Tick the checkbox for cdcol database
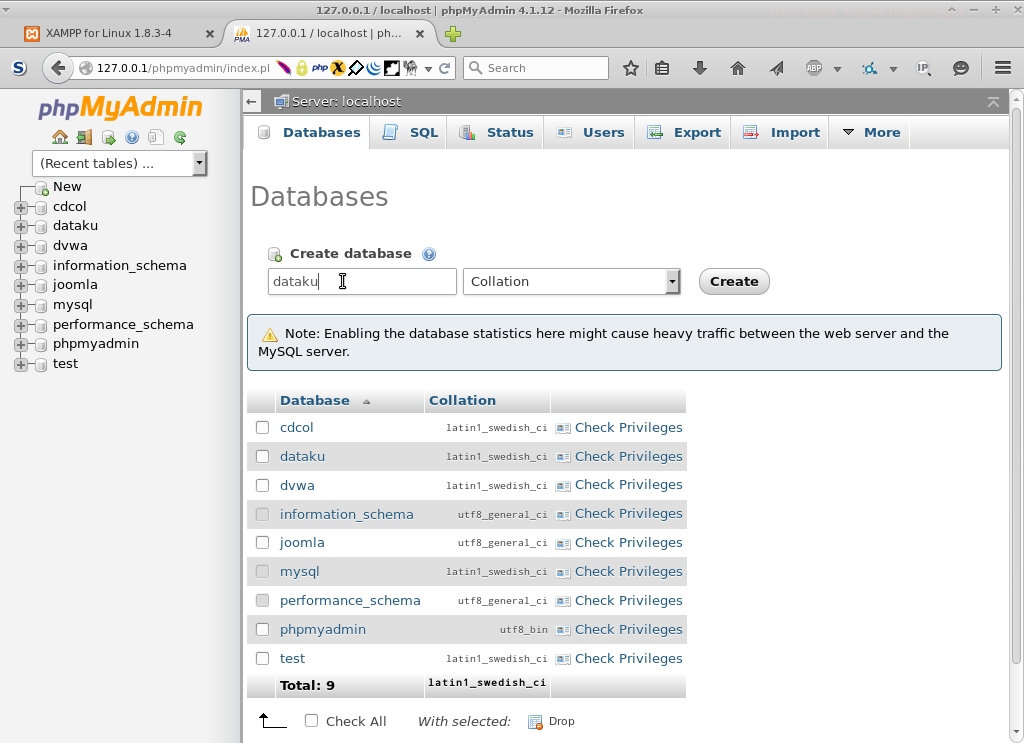Viewport: 1024px width, 743px height. coord(263,428)
